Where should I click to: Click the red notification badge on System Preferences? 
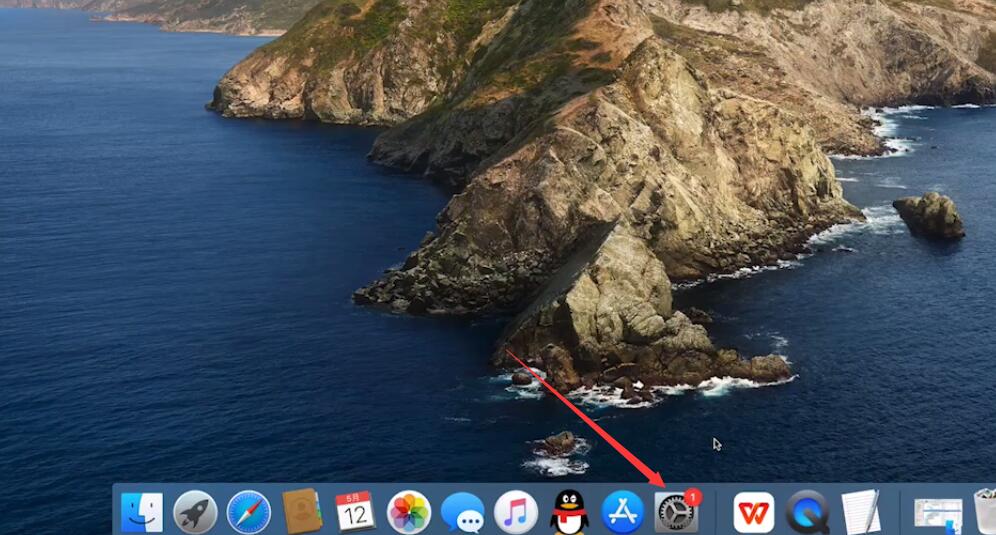pyautogui.click(x=693, y=497)
